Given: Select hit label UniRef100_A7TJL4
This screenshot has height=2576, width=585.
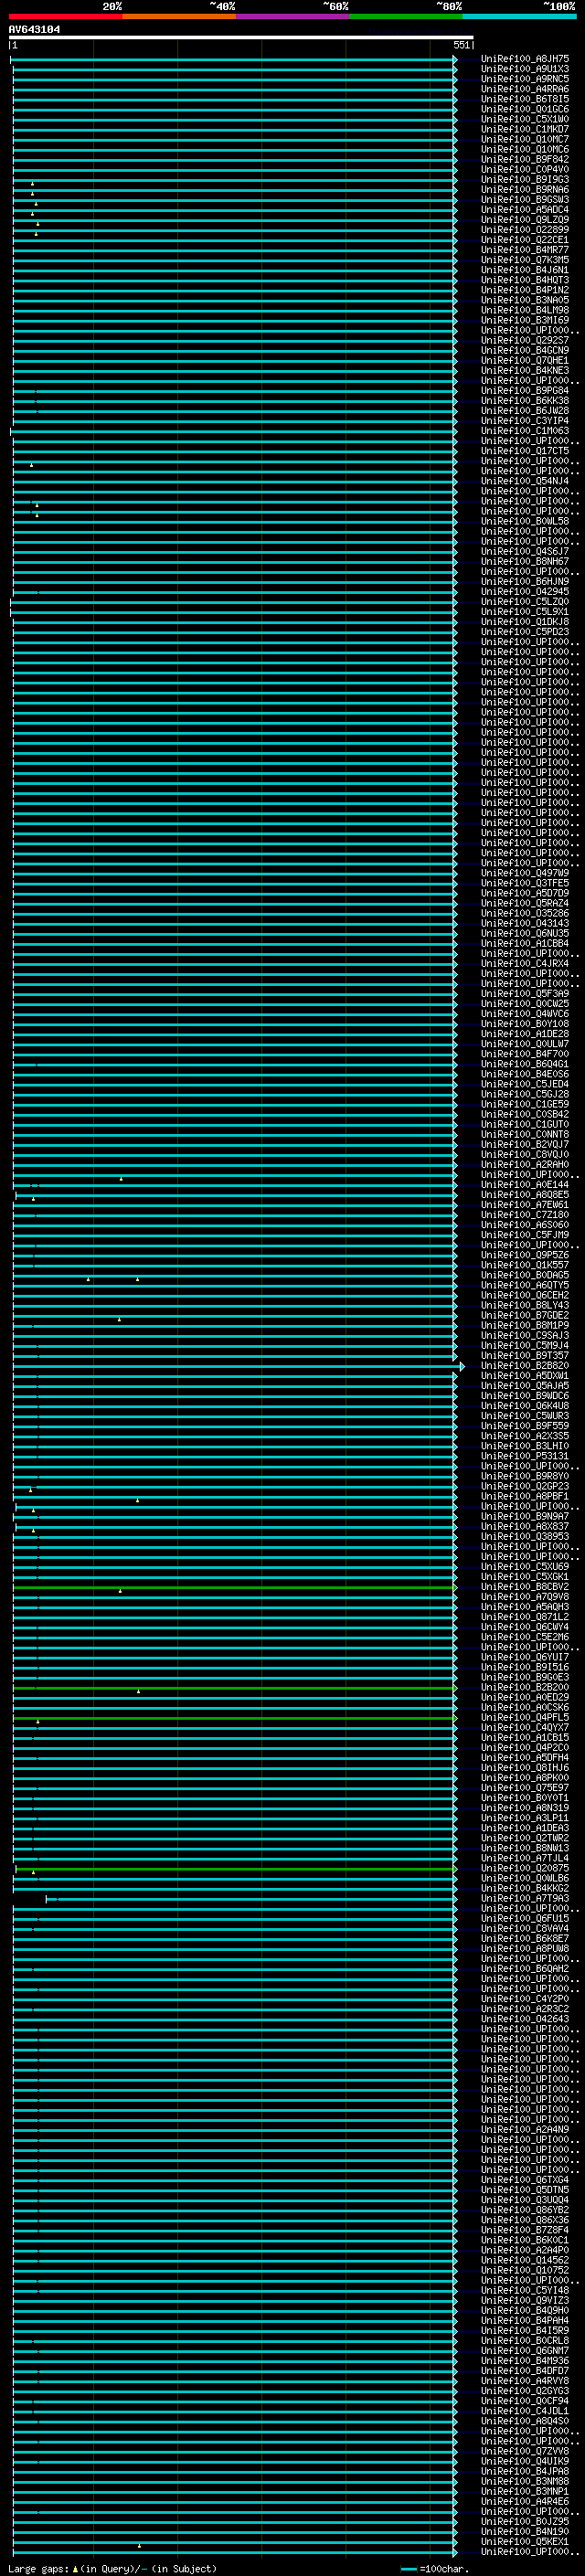Looking at the screenshot, I should 524,1858.
